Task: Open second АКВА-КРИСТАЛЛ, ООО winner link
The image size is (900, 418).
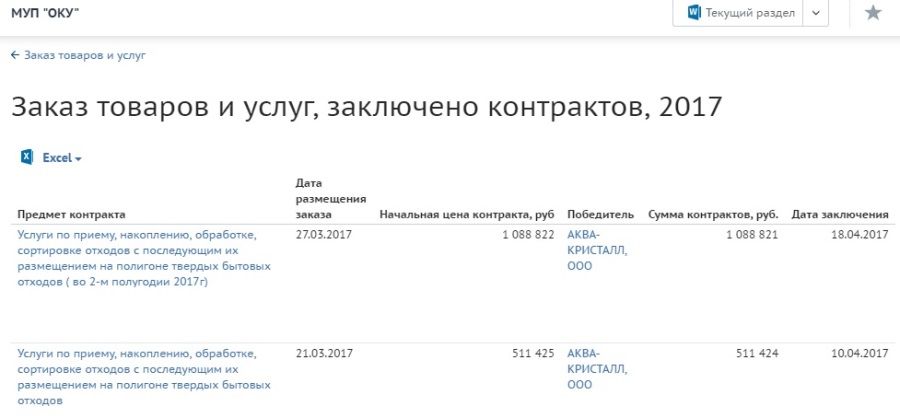Action: pyautogui.click(x=597, y=369)
